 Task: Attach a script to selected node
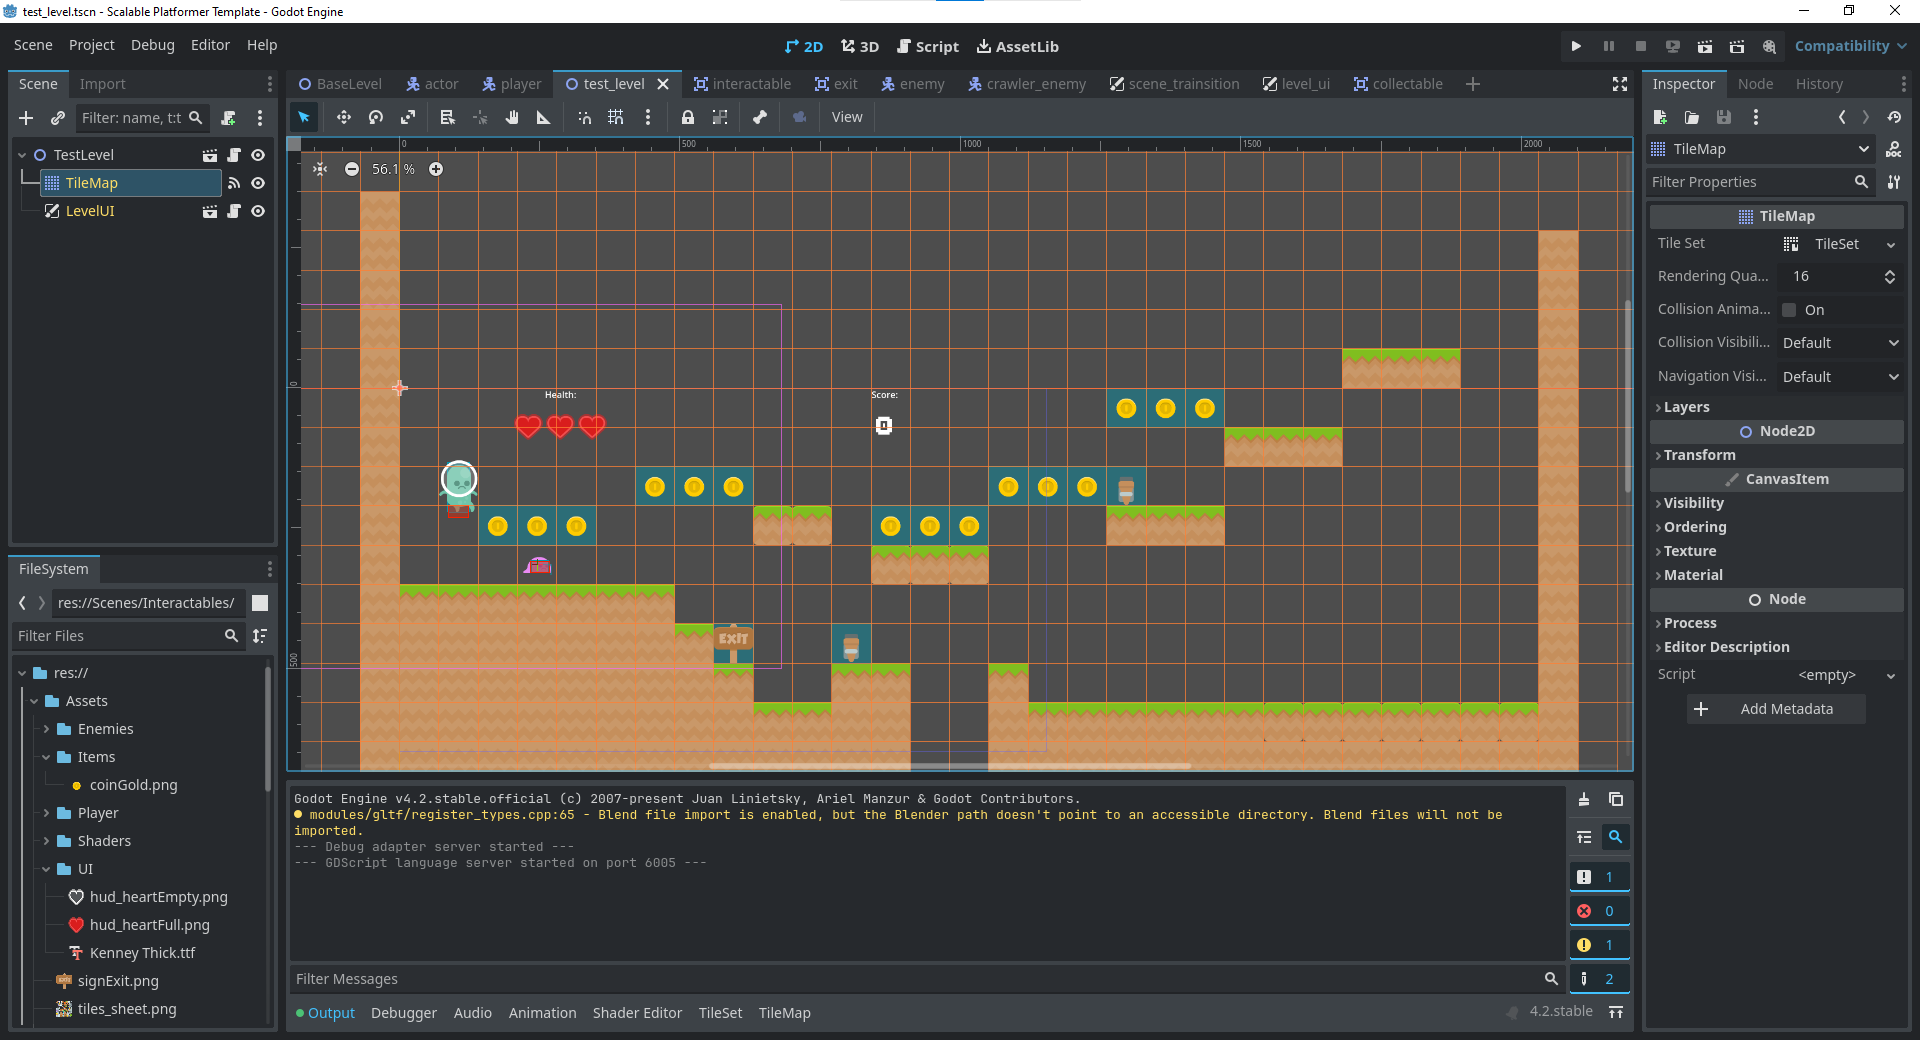click(x=229, y=118)
